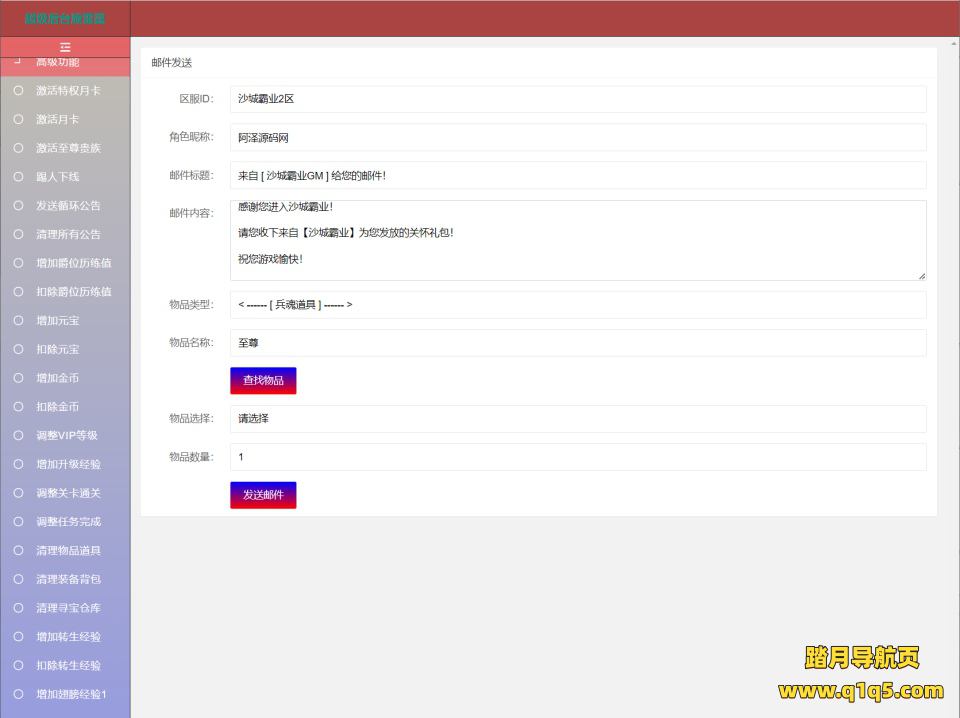Viewport: 960px width, 718px height.
Task: Click the circle icon beside 增加转生经验
Action: coord(18,637)
